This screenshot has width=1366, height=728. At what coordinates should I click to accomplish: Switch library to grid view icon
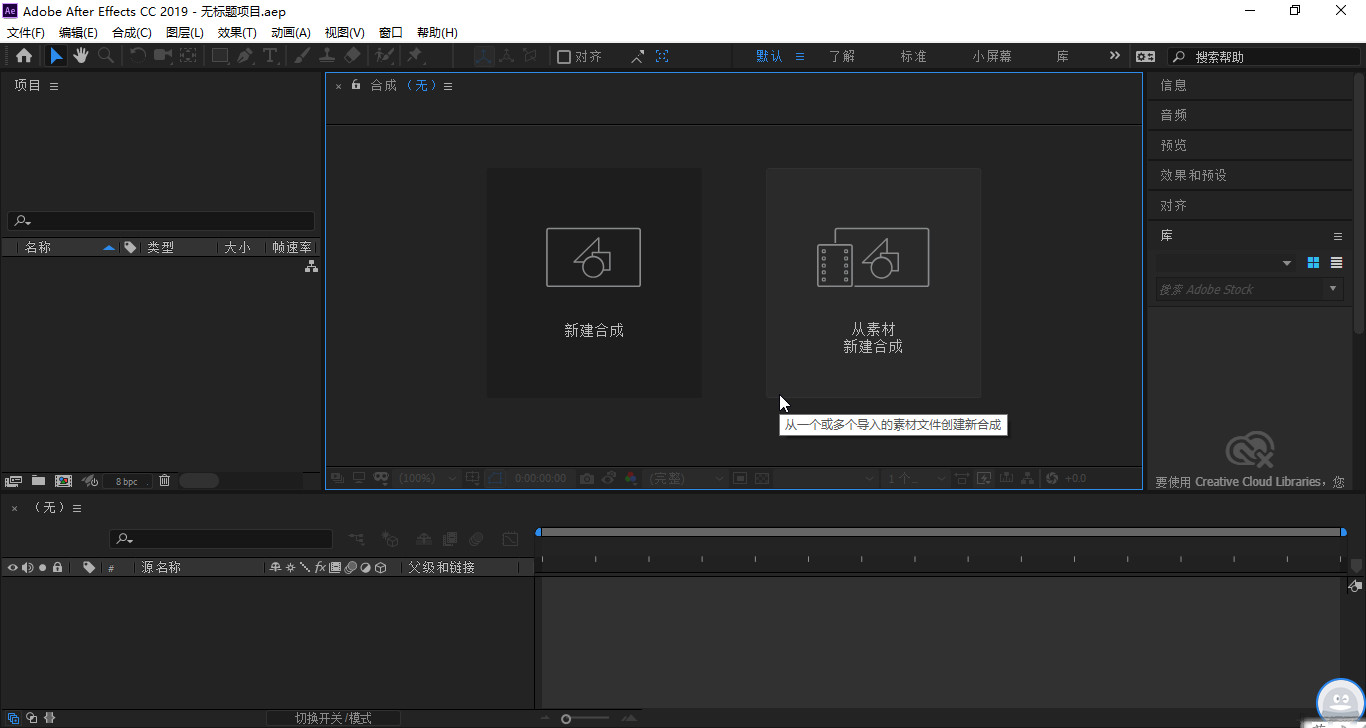coord(1314,263)
